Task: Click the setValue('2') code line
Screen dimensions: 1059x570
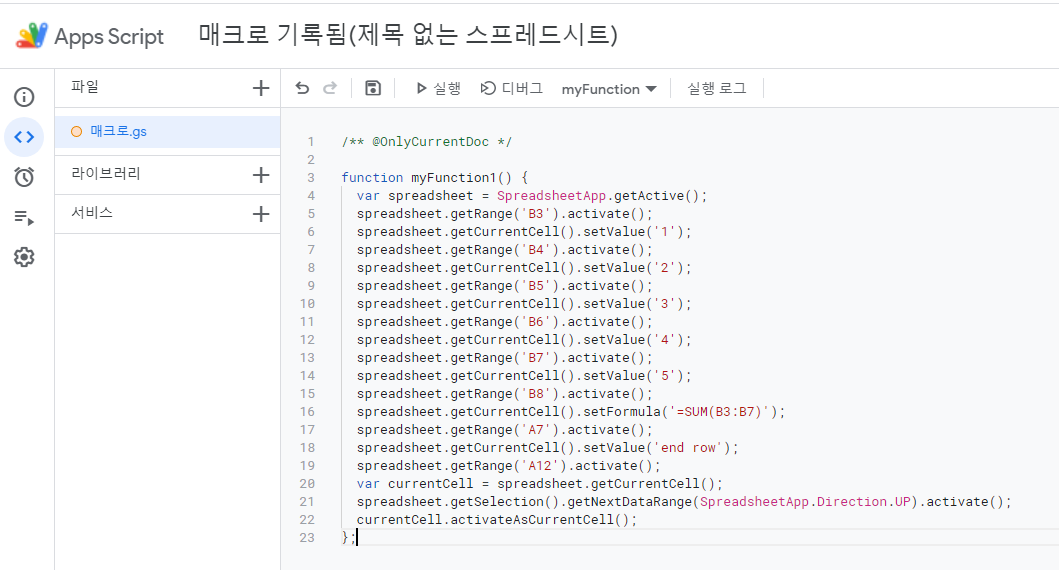Action: [524, 267]
